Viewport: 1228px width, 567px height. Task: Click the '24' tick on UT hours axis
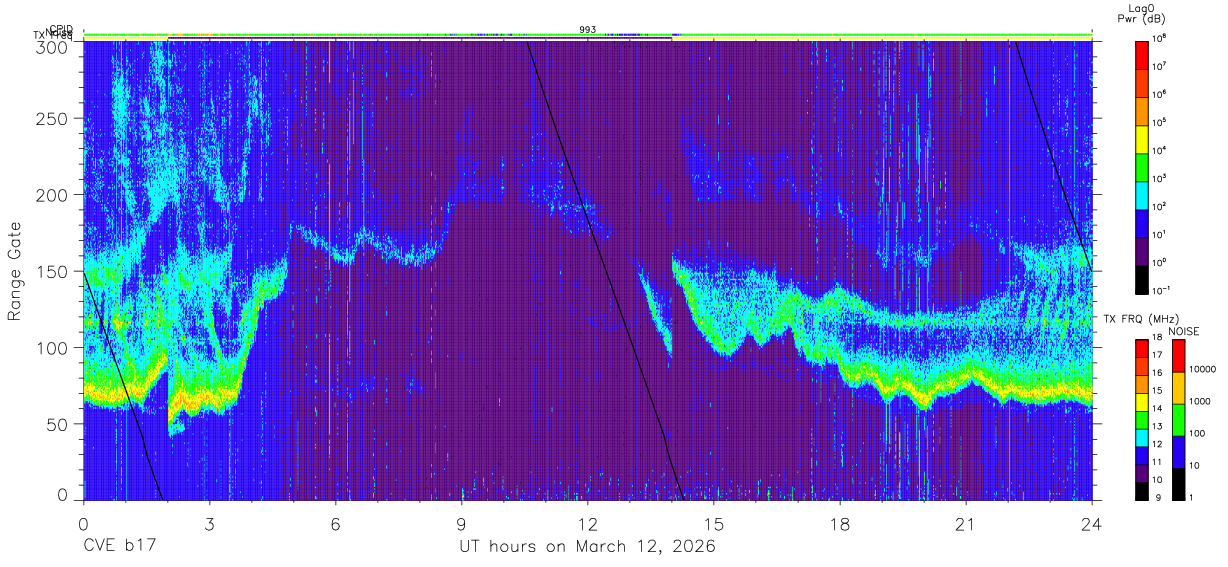tap(1092, 524)
